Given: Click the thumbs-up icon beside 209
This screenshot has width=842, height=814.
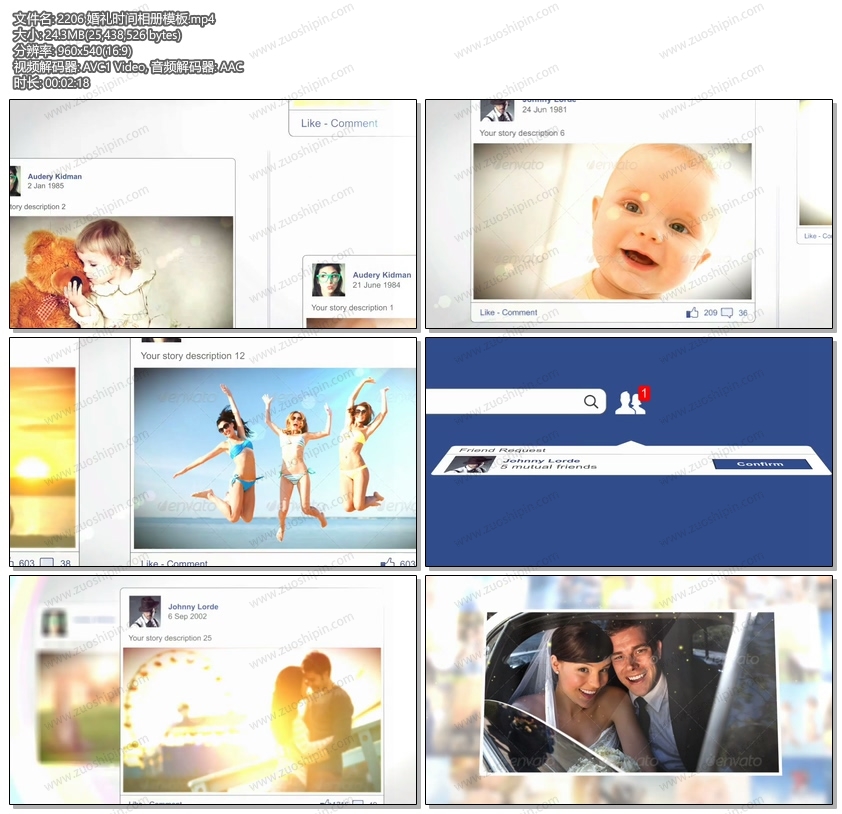Looking at the screenshot, I should click(x=692, y=312).
